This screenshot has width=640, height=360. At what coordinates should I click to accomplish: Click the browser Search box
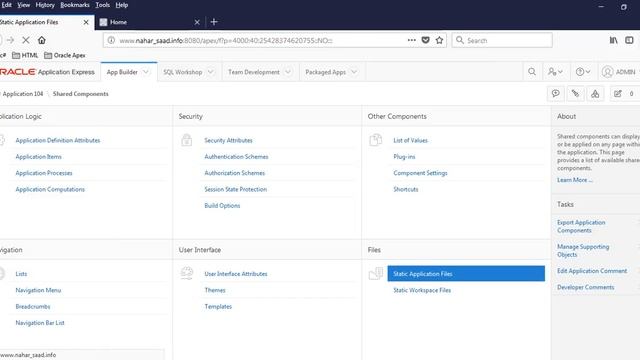tap(502, 40)
